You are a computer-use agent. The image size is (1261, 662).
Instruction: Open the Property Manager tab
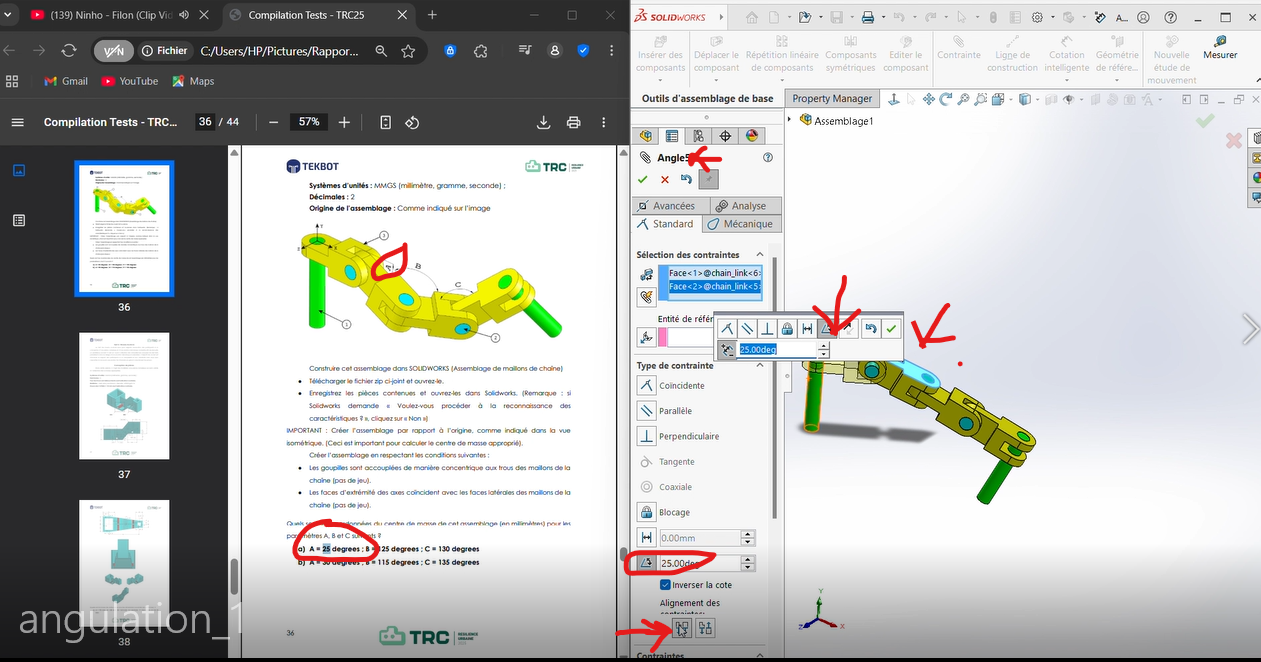pyautogui.click(x=832, y=98)
